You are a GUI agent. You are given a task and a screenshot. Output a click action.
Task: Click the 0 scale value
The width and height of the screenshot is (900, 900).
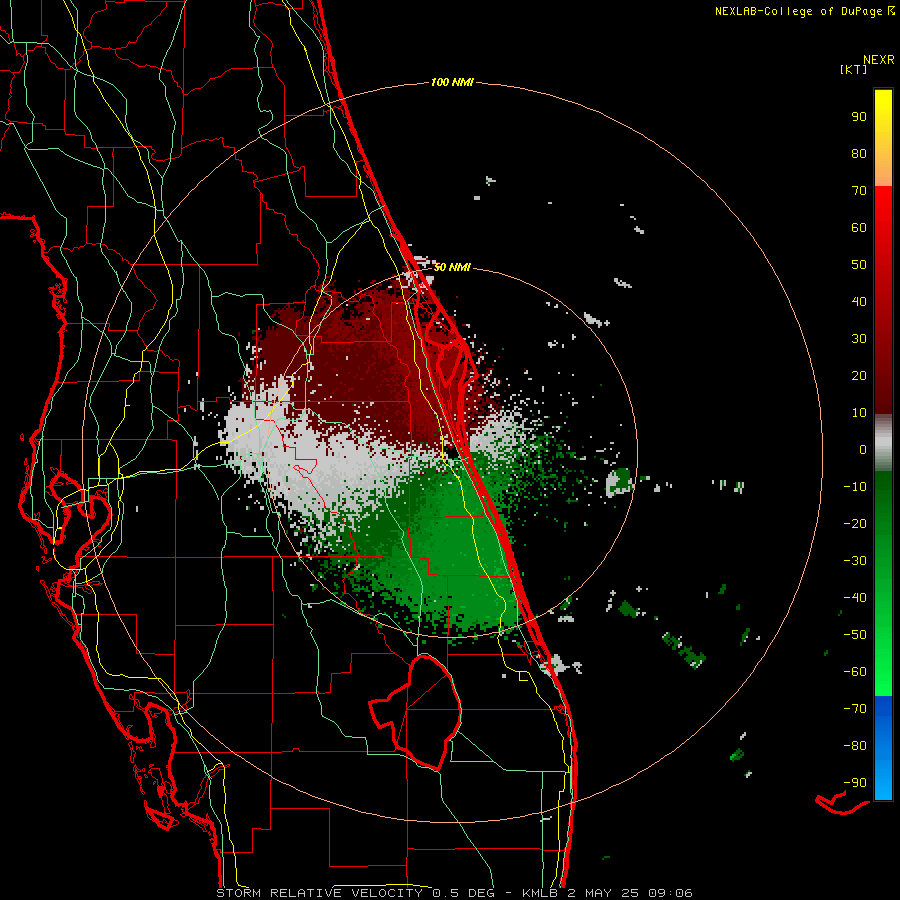coord(863,449)
